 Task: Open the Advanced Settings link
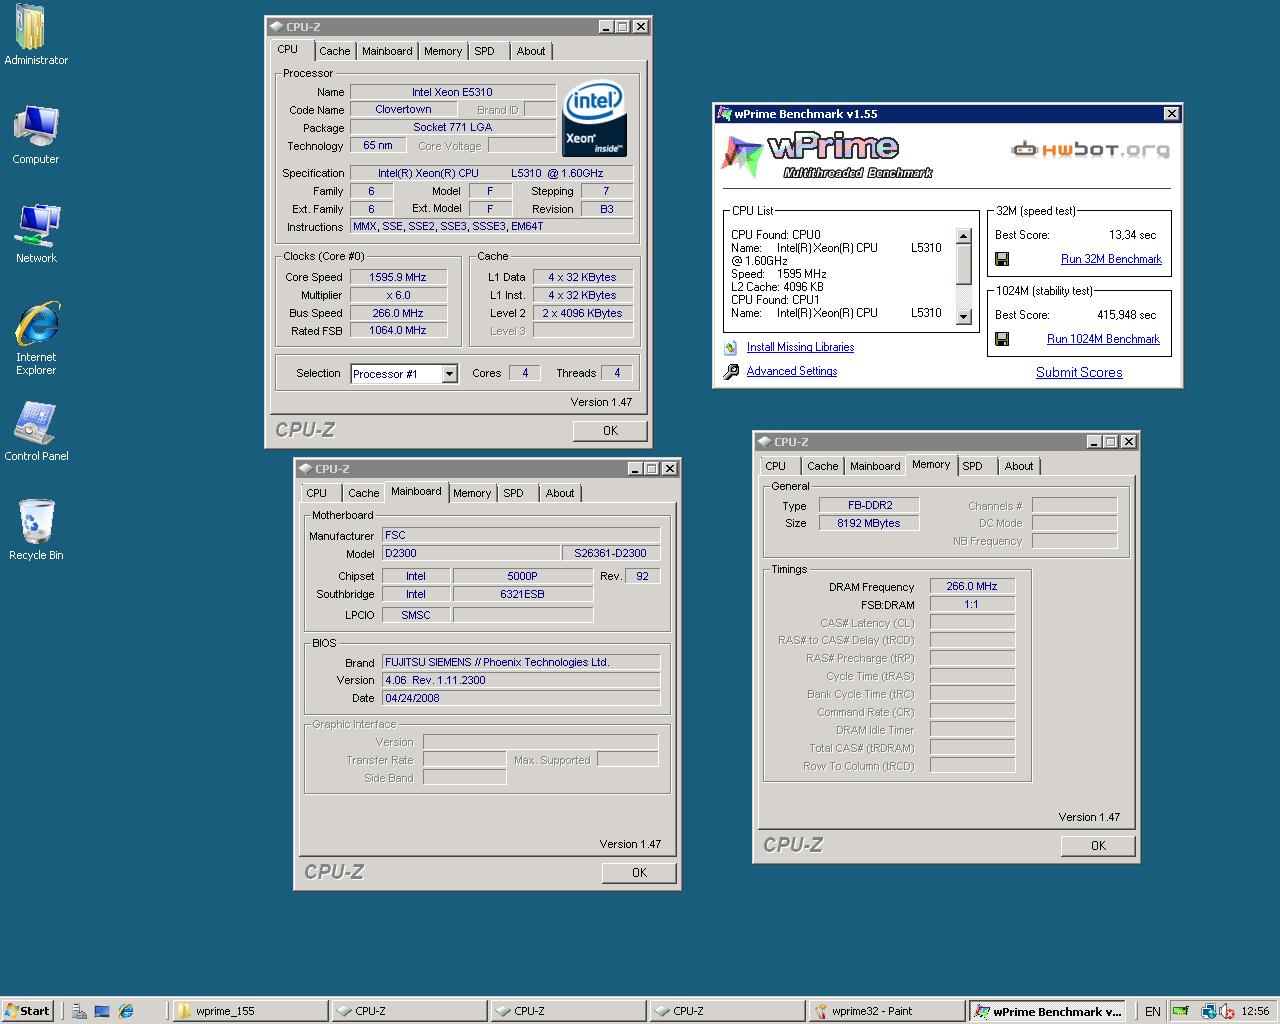(792, 371)
